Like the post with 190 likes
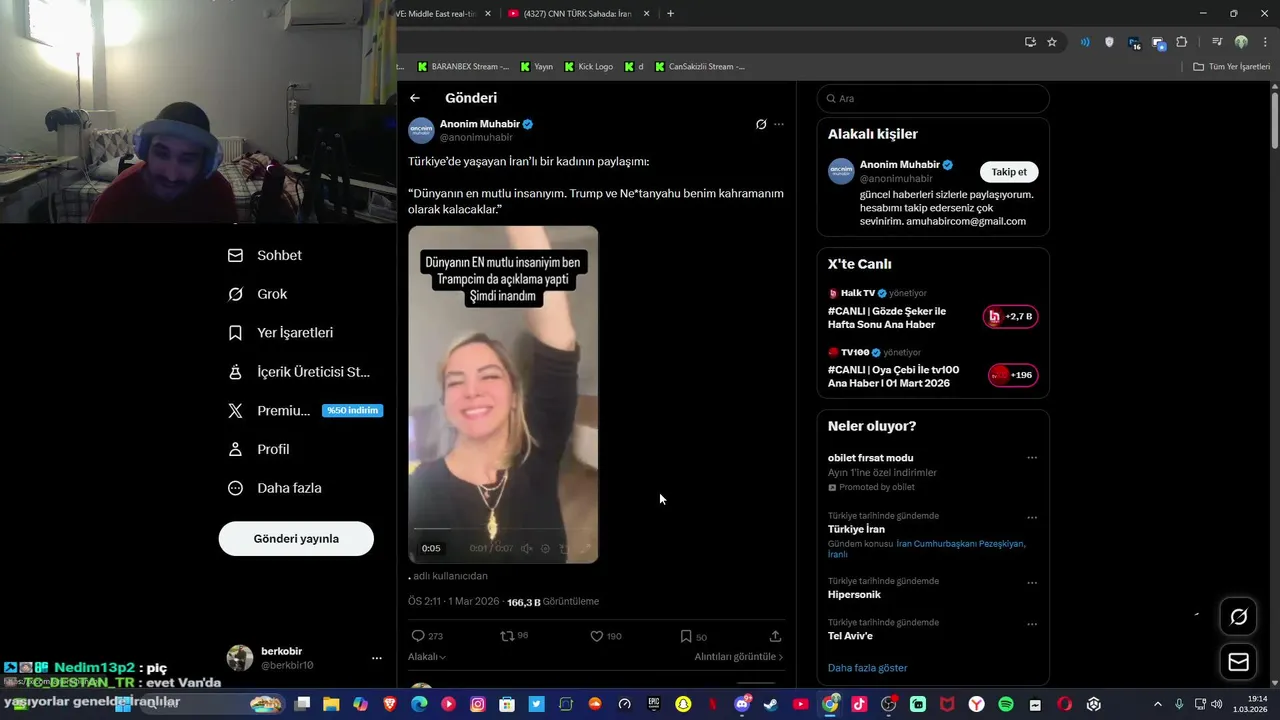 click(596, 636)
